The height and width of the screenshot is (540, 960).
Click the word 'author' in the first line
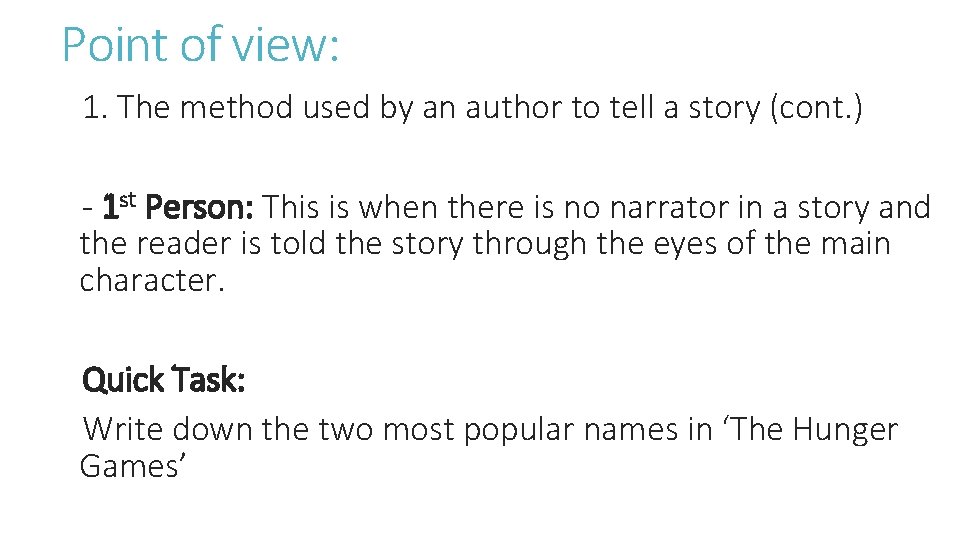coord(513,108)
